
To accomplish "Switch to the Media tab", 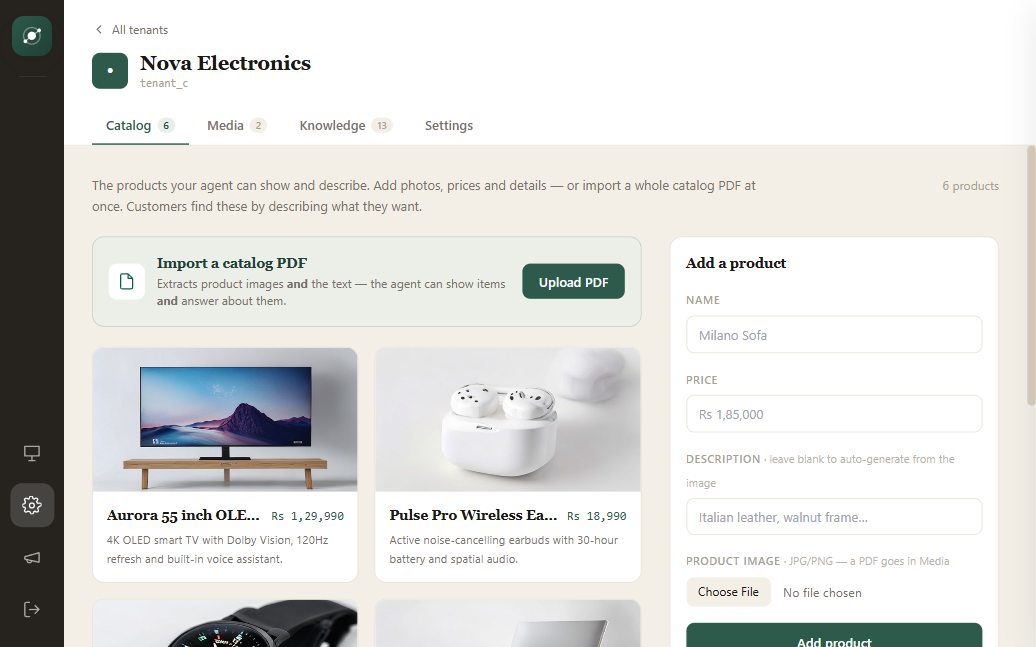I will pyautogui.click(x=236, y=126).
